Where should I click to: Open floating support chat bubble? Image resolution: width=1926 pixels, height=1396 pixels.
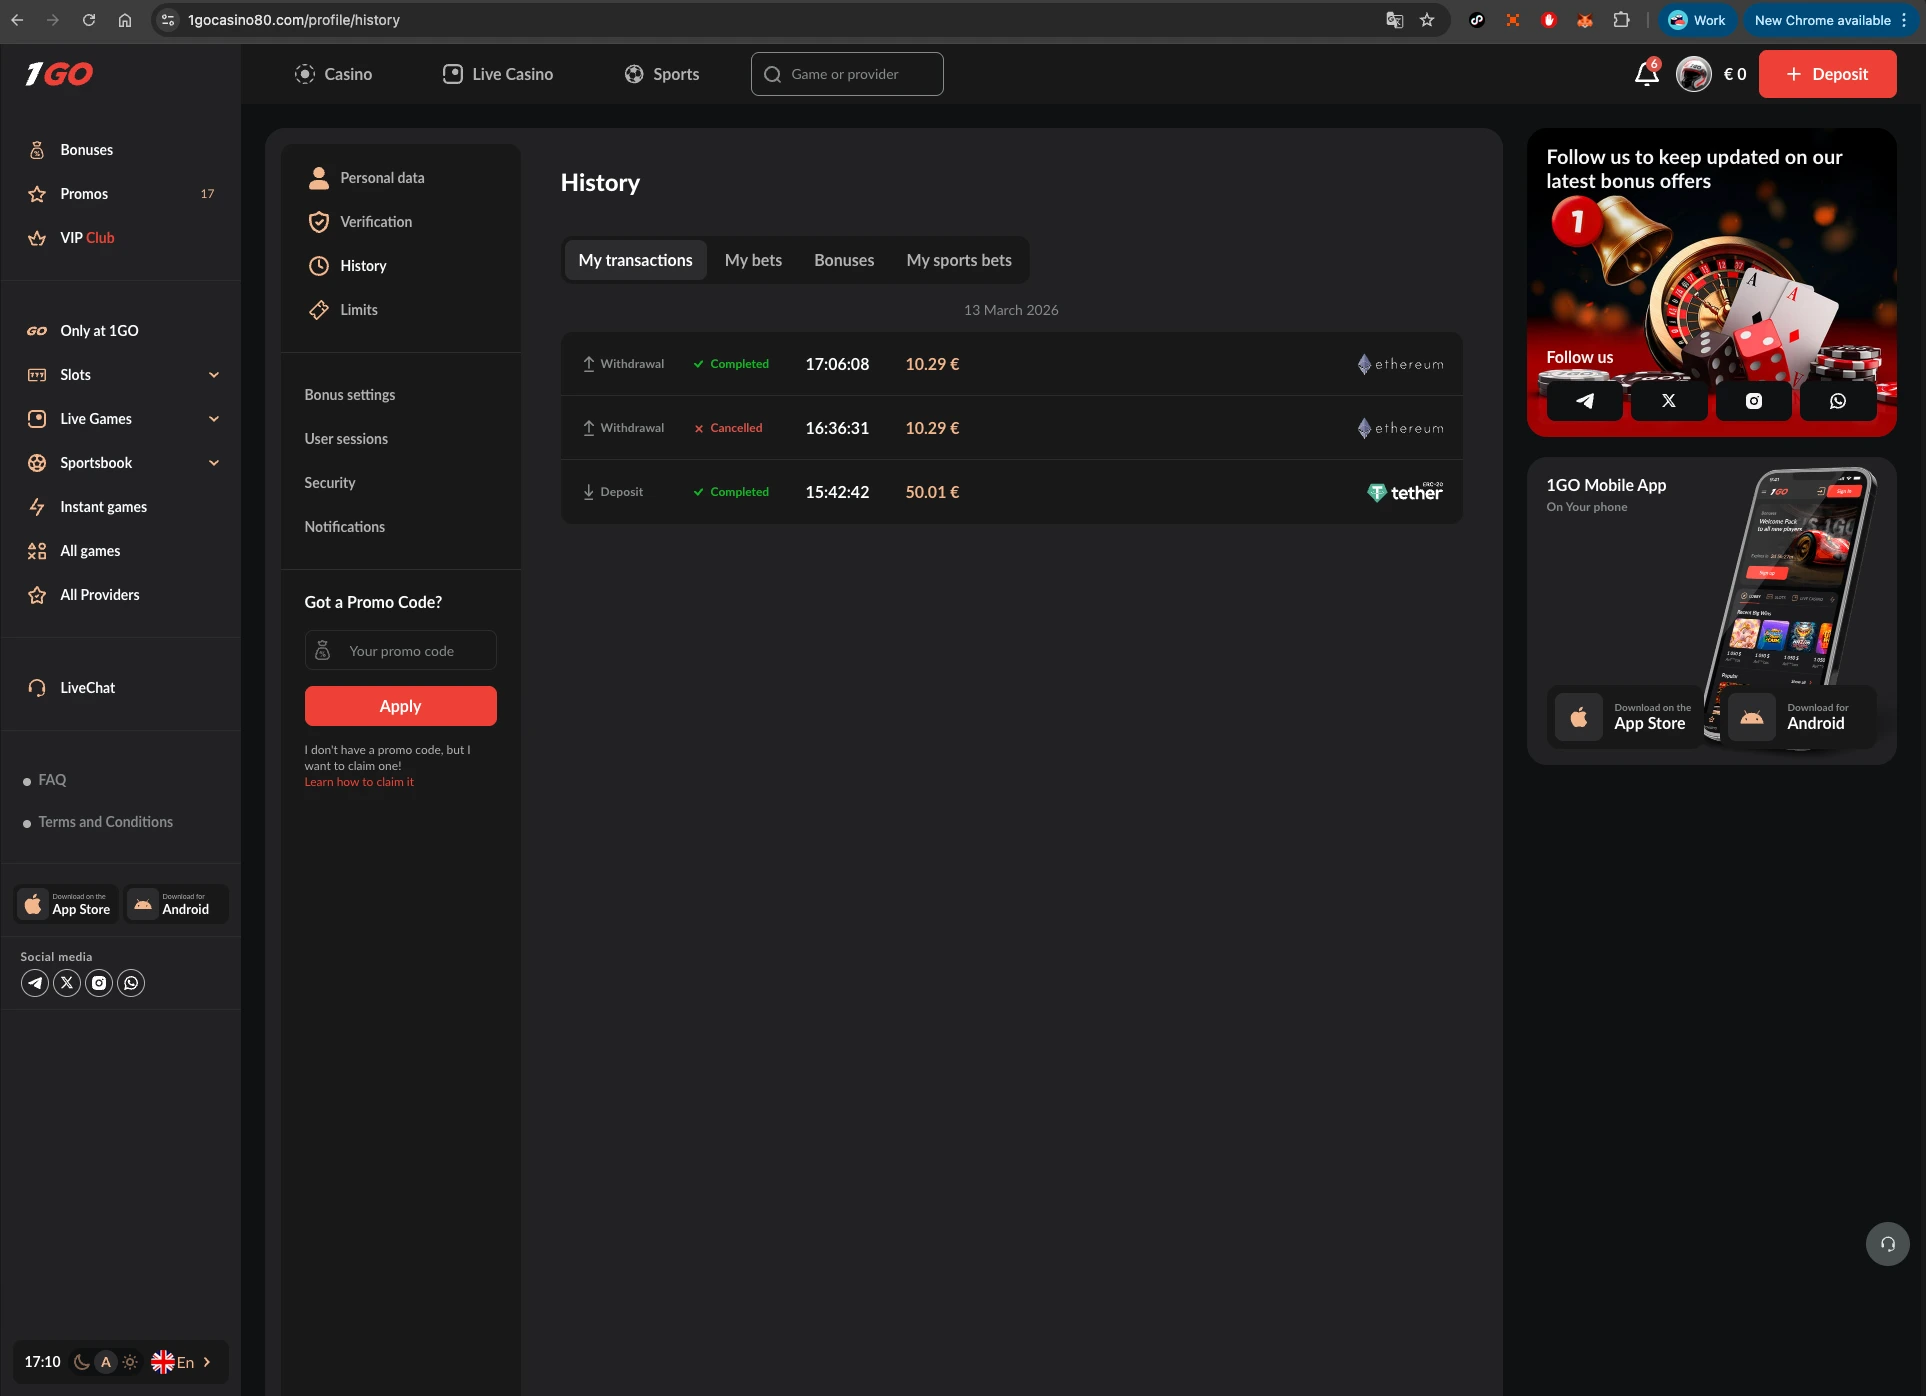coord(1887,1244)
